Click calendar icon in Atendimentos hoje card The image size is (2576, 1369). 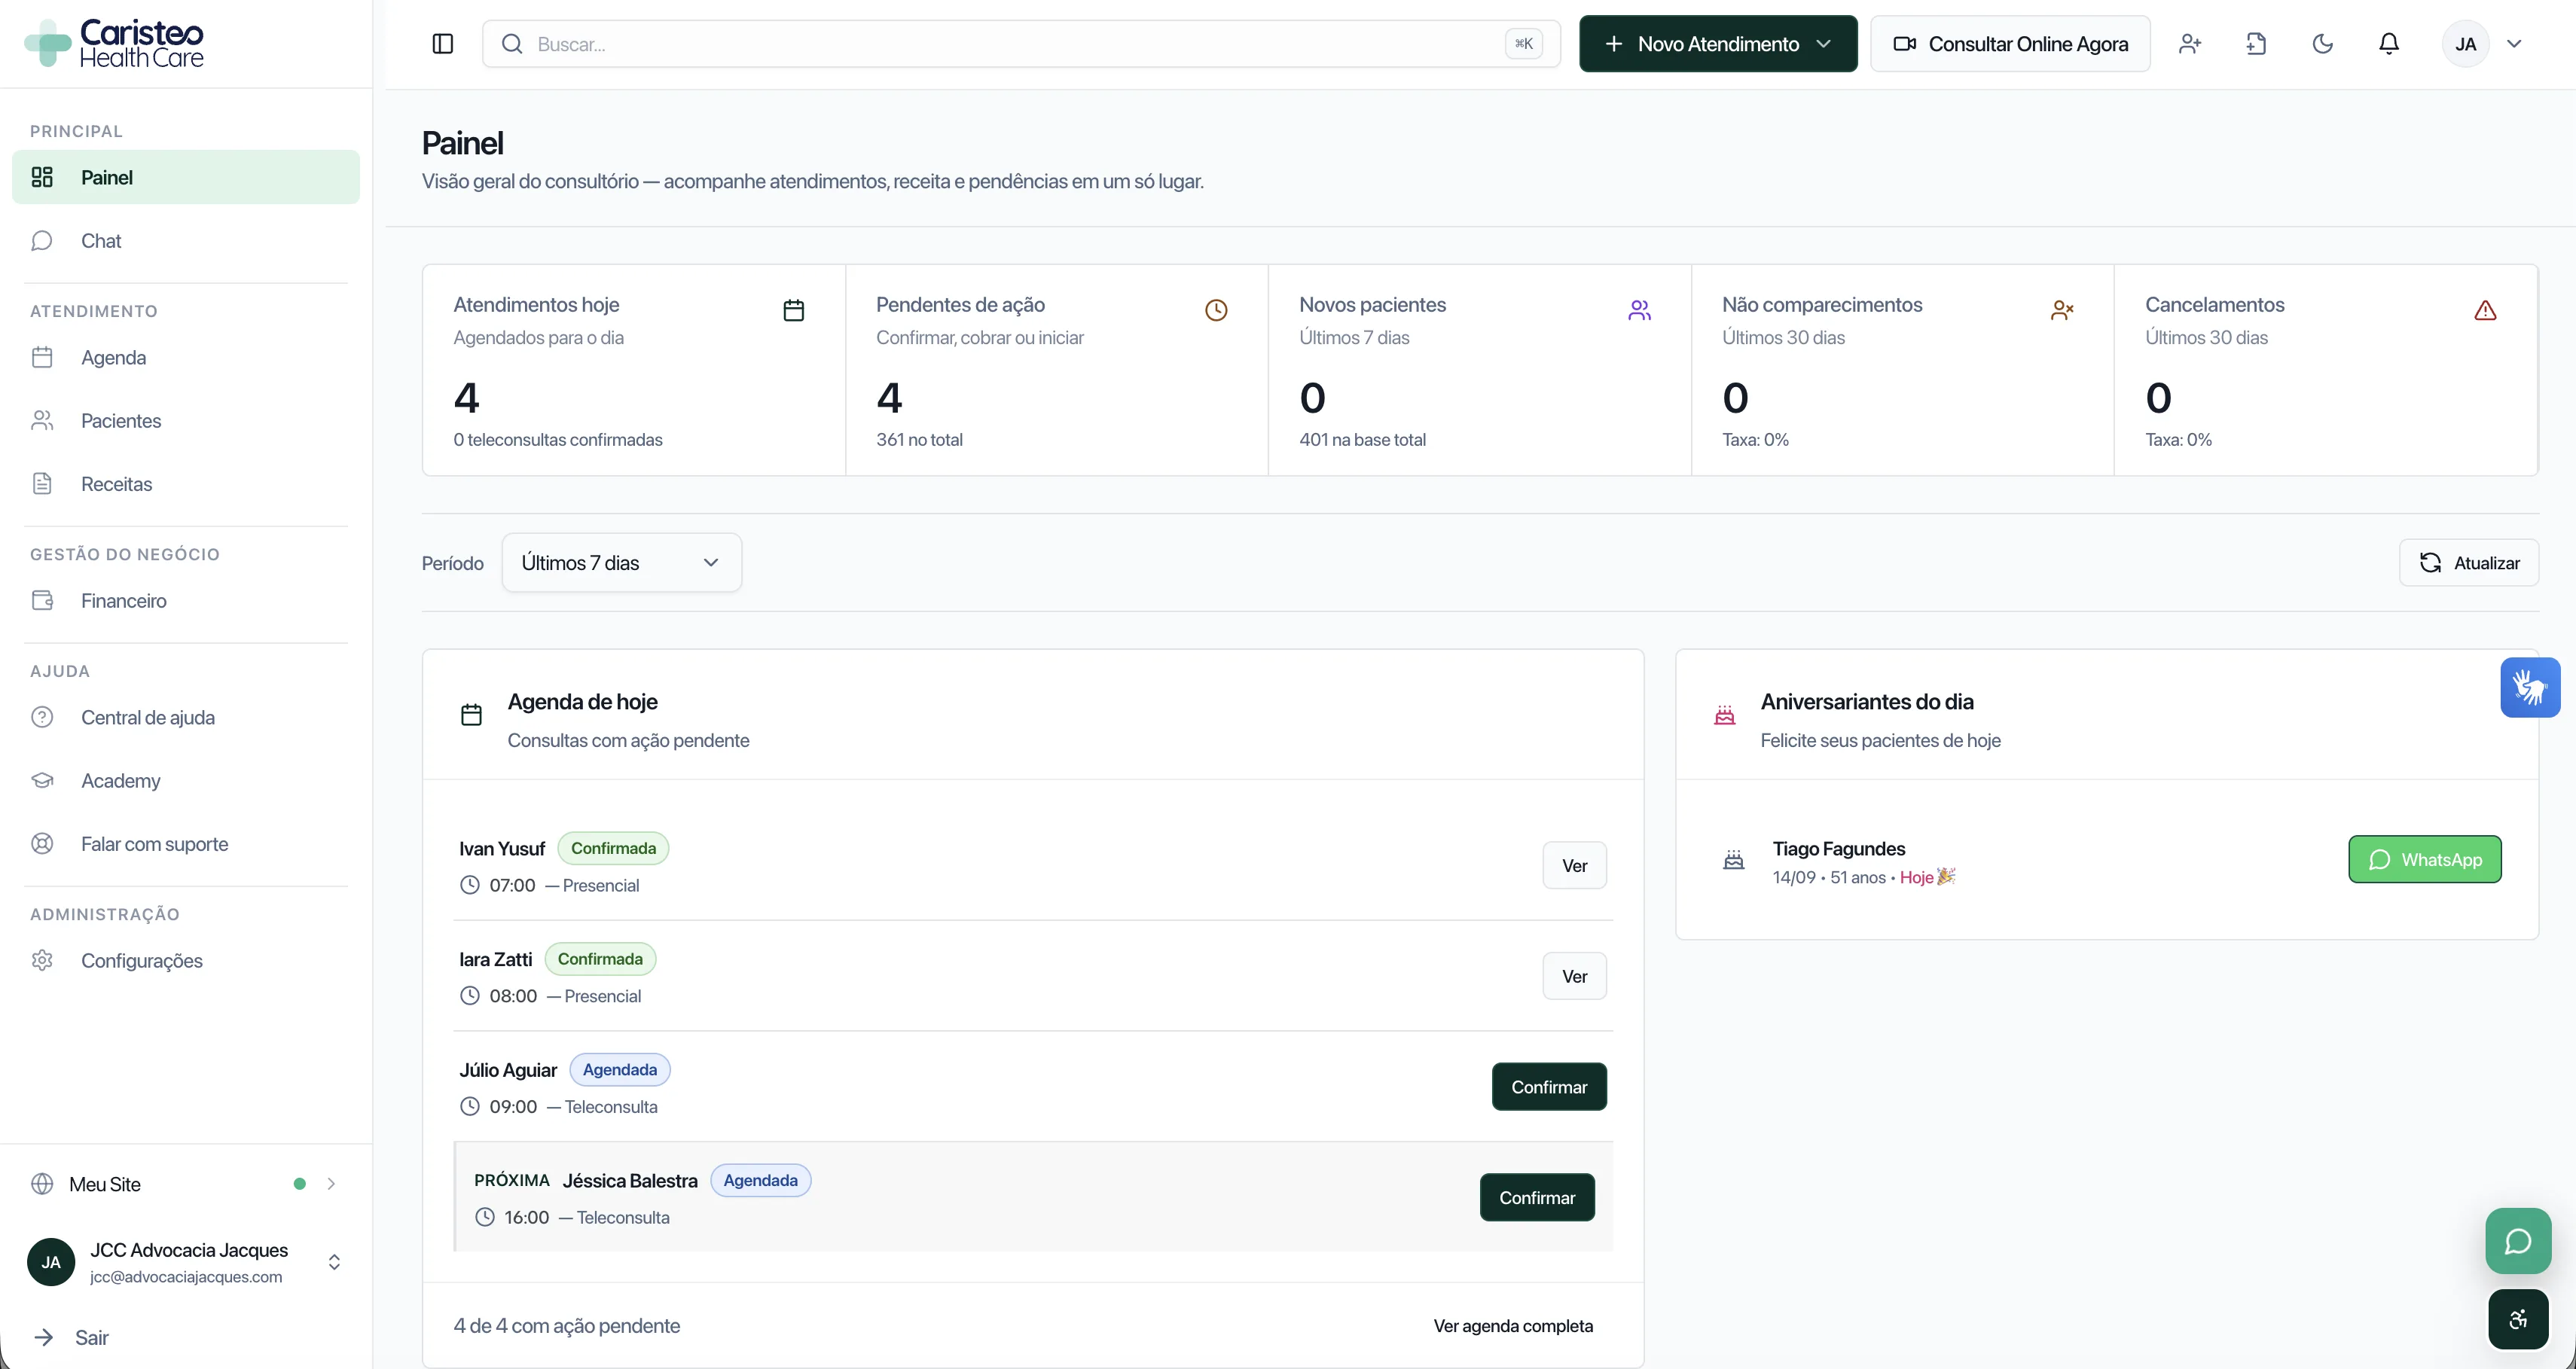click(793, 310)
